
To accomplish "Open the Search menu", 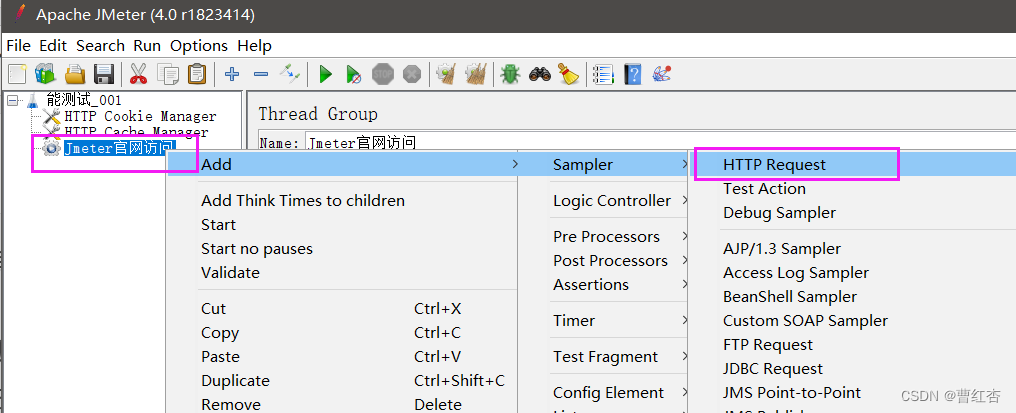I will click(x=100, y=46).
